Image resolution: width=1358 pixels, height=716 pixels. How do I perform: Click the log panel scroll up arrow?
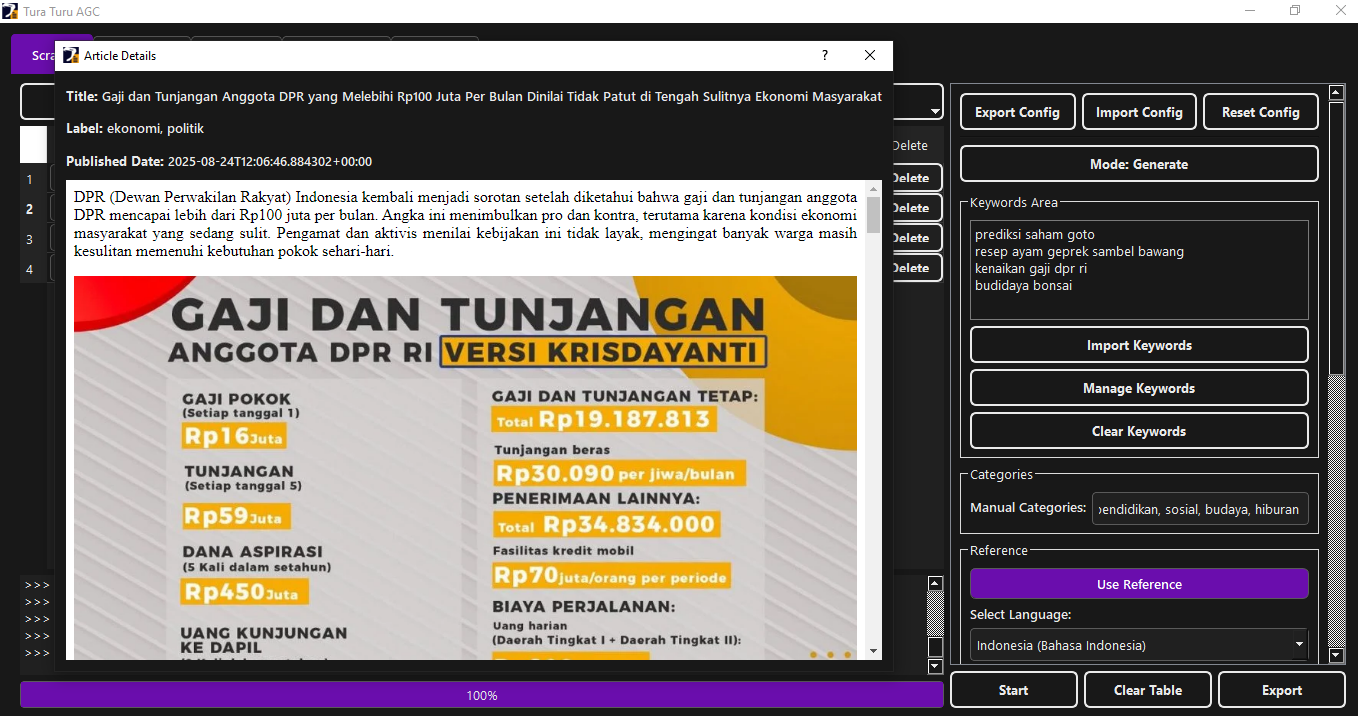pos(936,583)
